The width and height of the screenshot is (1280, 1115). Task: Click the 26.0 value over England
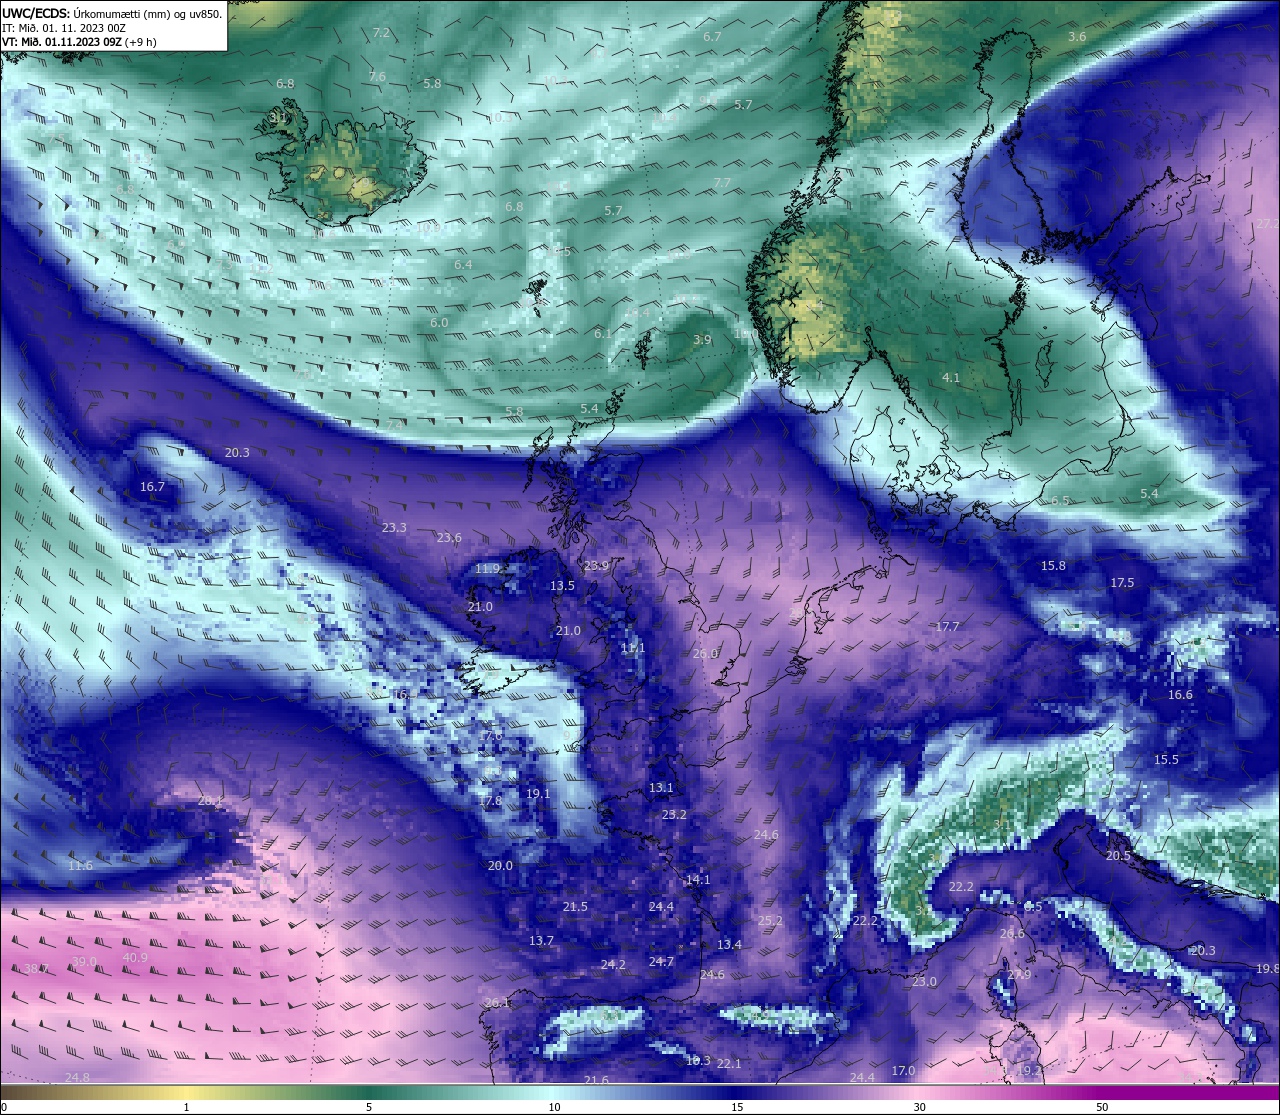705,654
